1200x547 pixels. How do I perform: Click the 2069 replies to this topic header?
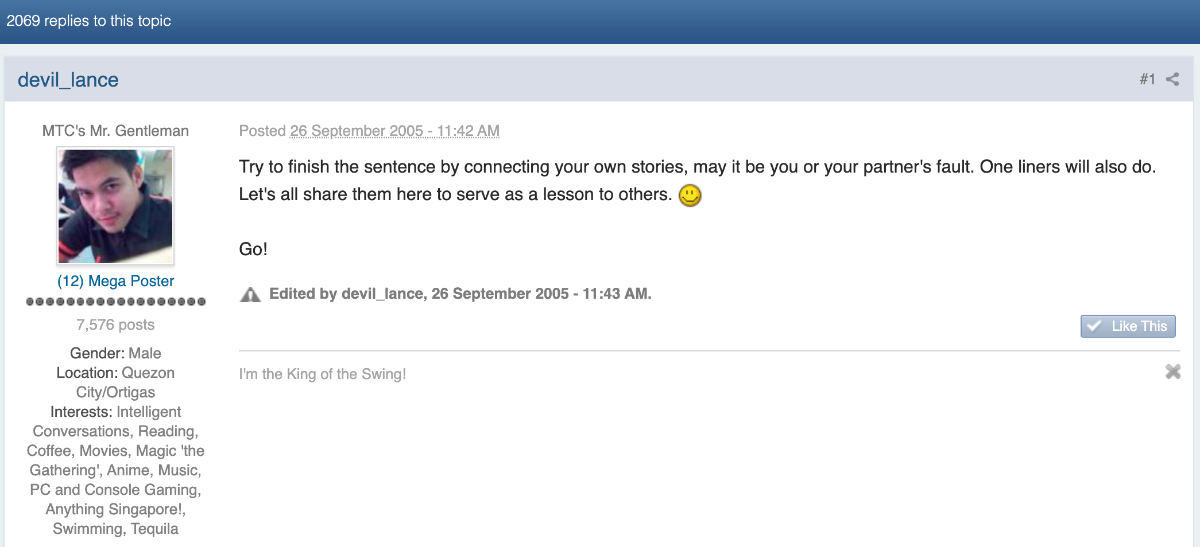[x=89, y=21]
